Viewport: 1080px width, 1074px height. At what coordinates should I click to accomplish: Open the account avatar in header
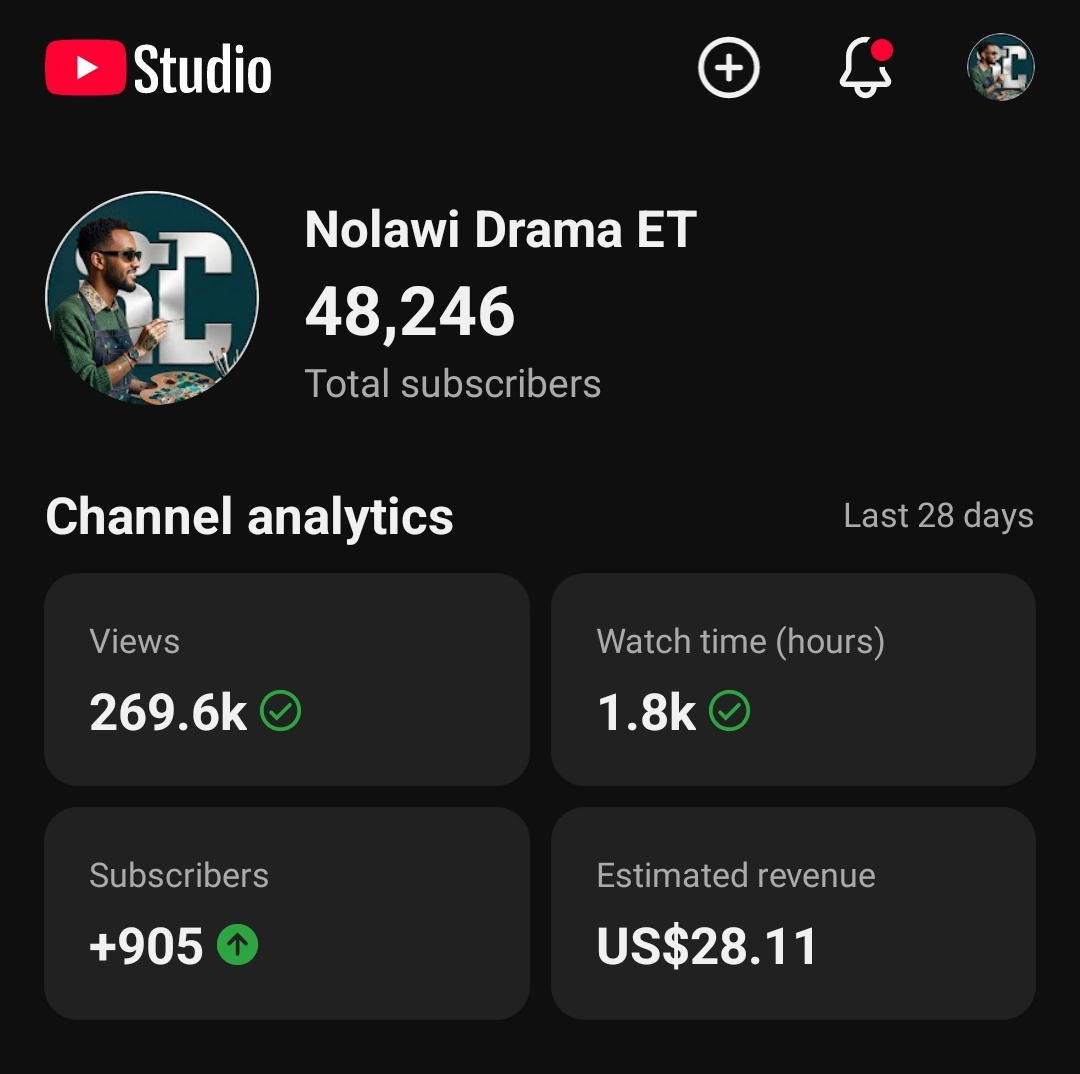pos(1001,67)
